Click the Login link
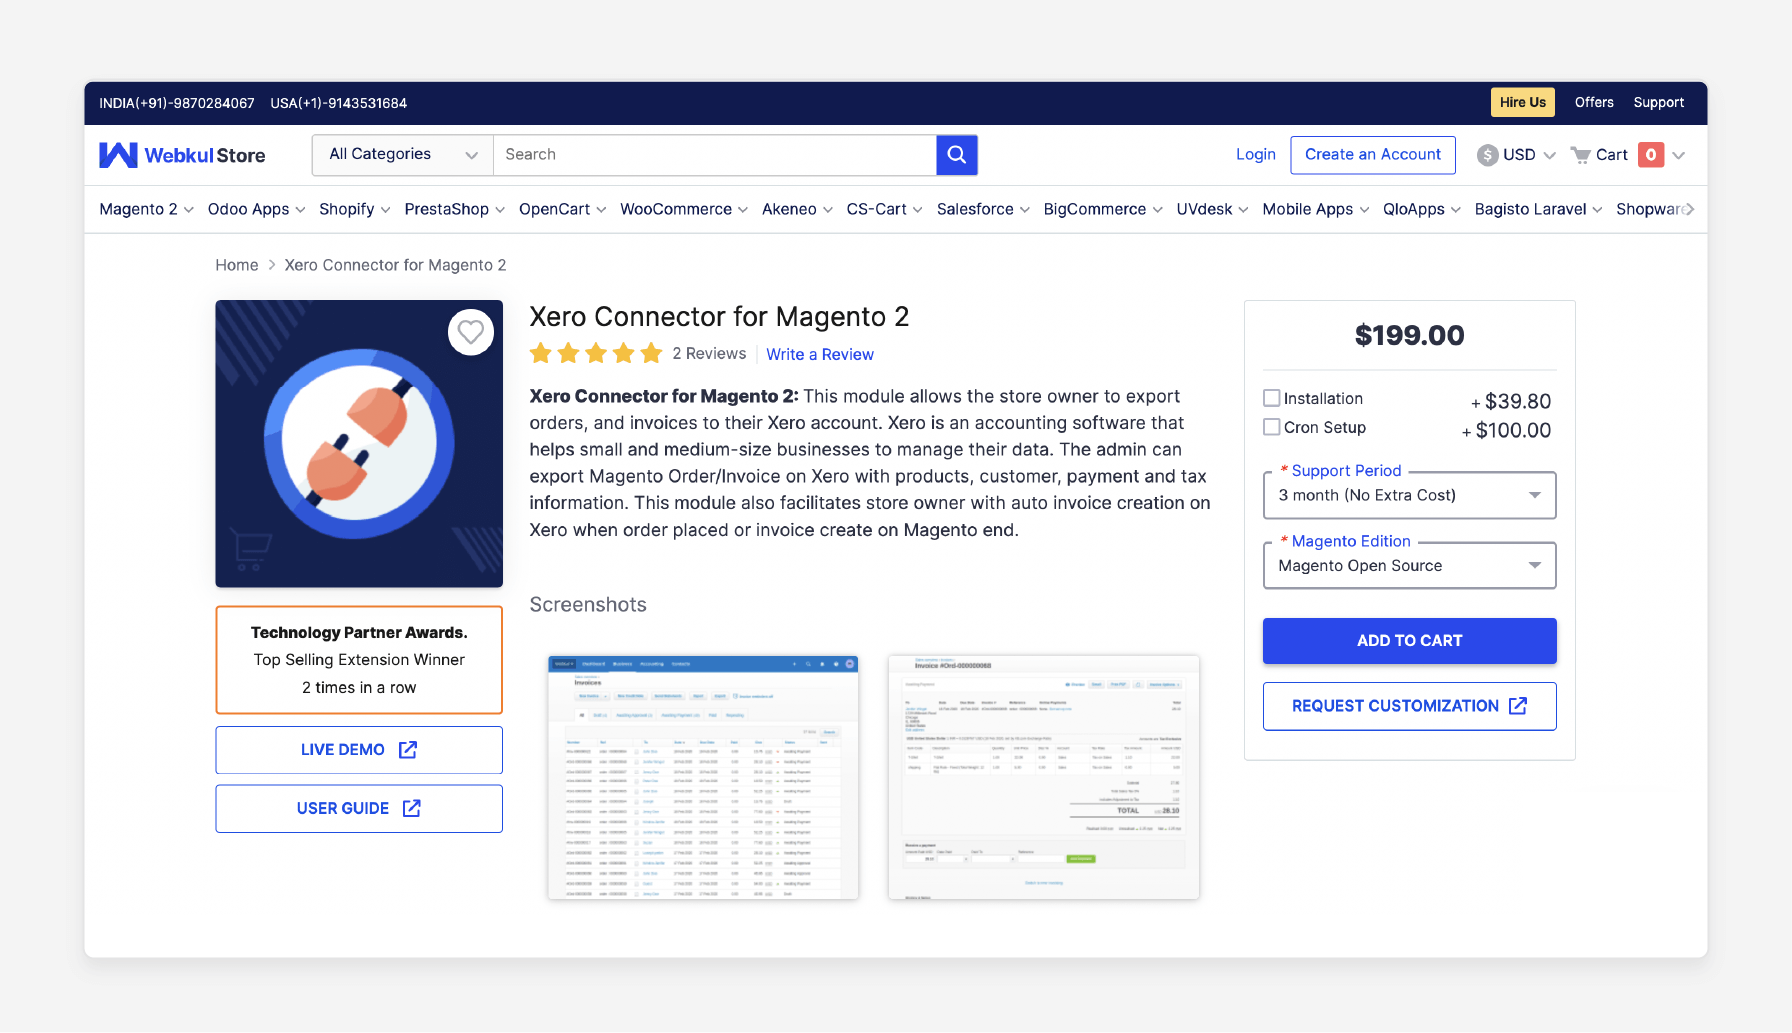The image size is (1792, 1033). [x=1256, y=154]
